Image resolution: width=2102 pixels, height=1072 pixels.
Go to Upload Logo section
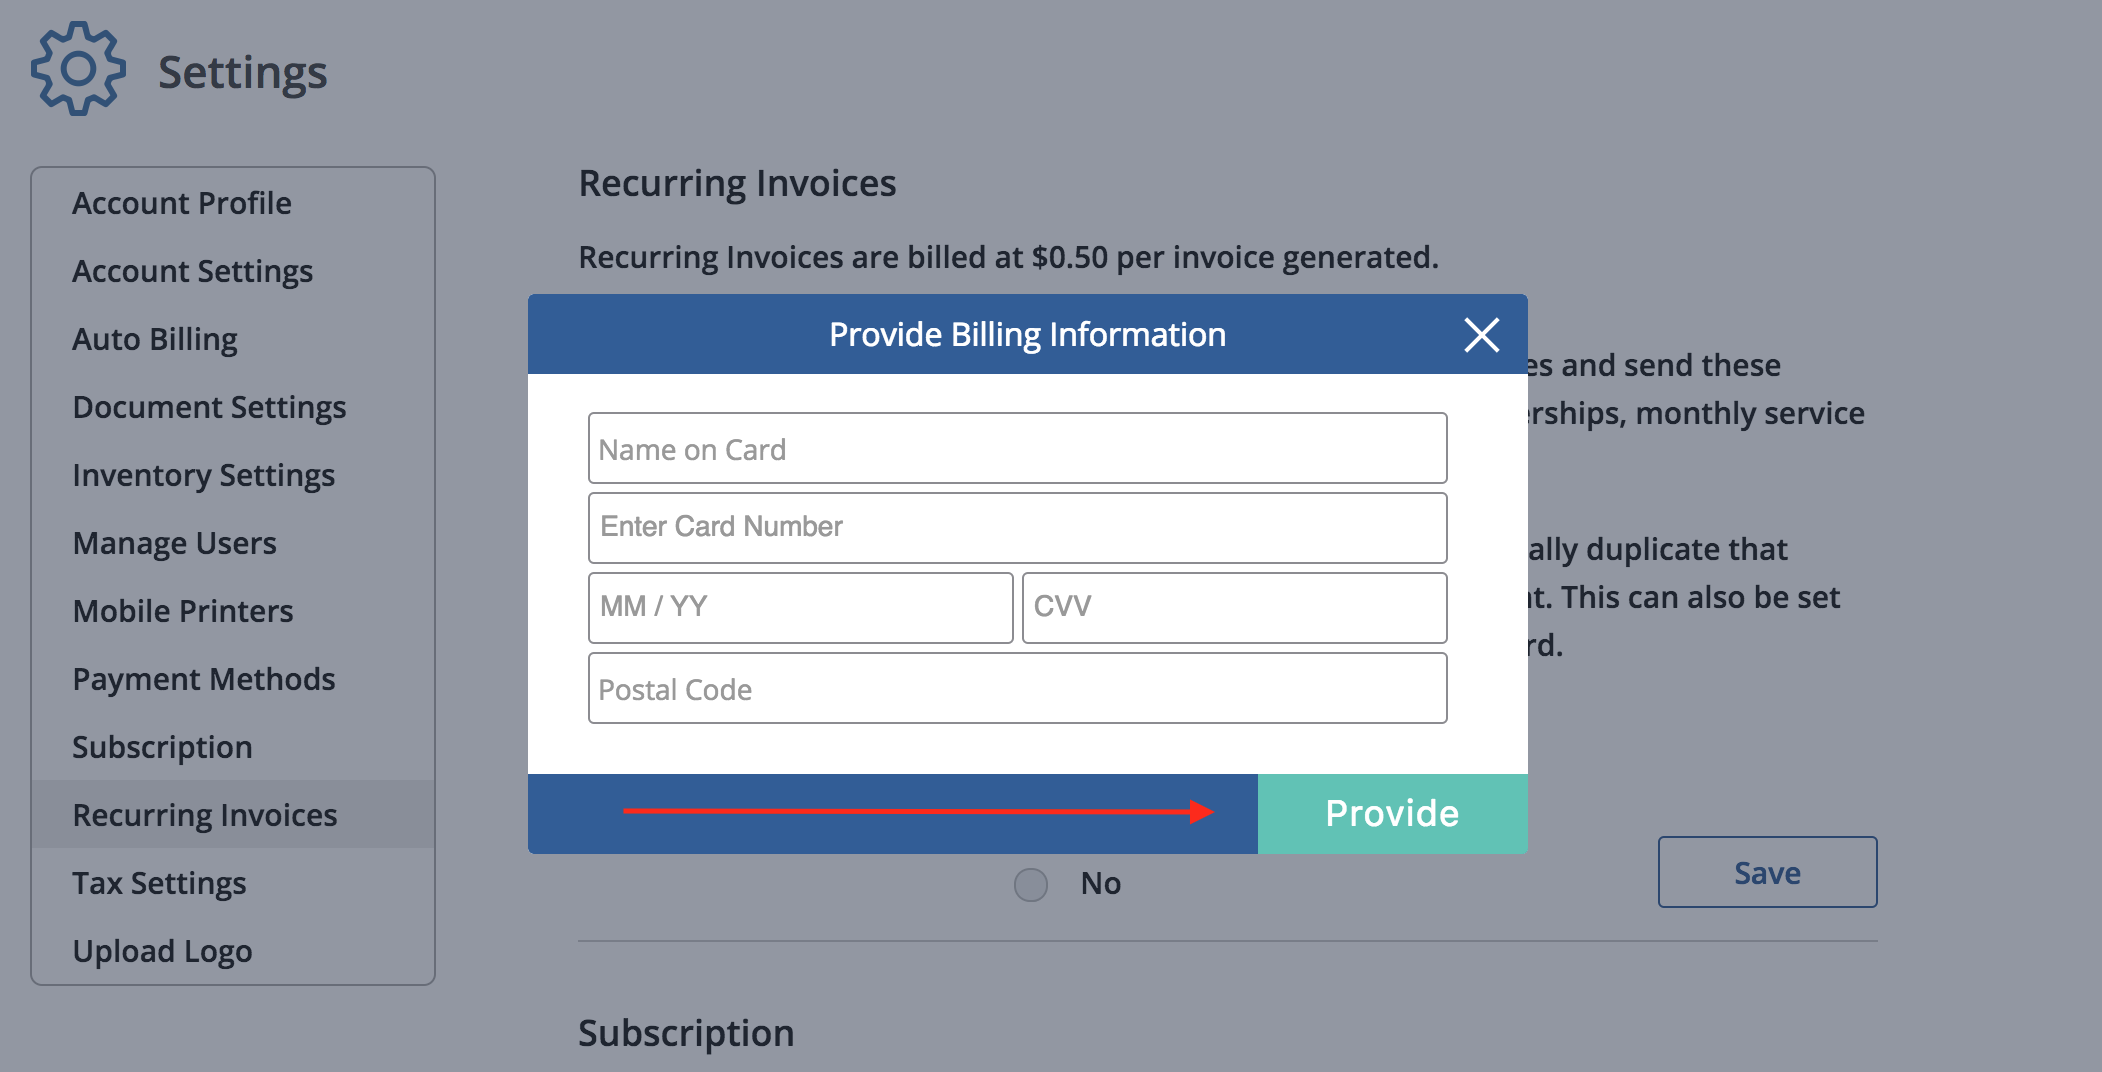point(162,951)
